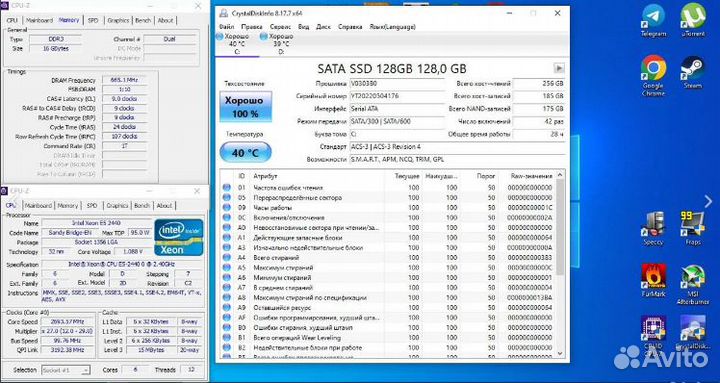Select drive C: status tab
This screenshot has height=383, width=720.
tap(236, 44)
